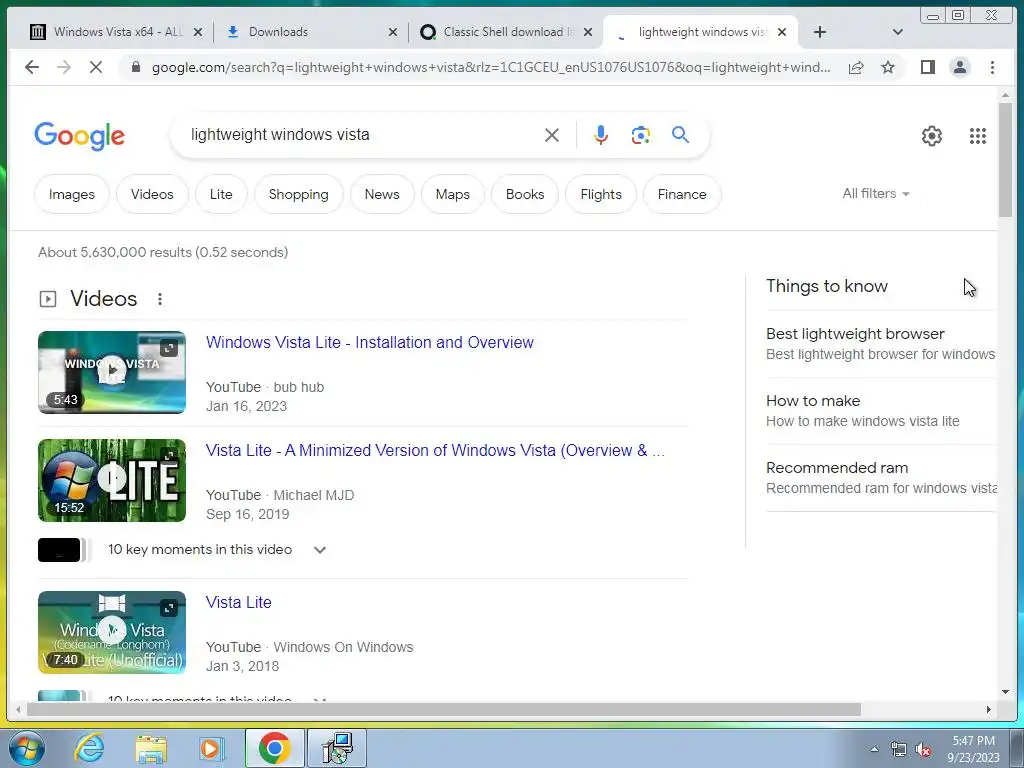Filter results by Images
Image resolution: width=1024 pixels, height=768 pixels.
click(x=72, y=195)
